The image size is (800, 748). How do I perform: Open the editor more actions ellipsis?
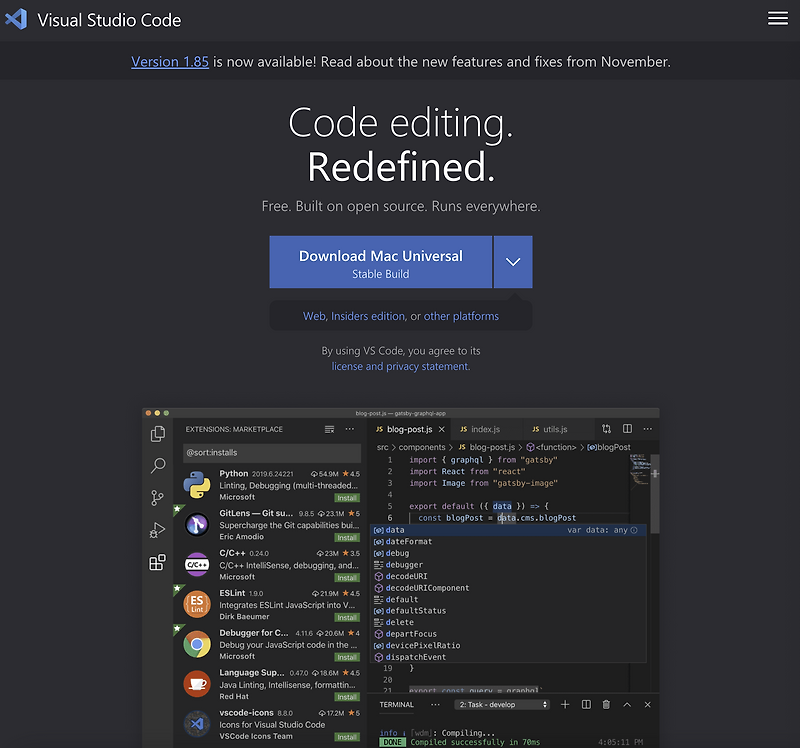[647, 429]
